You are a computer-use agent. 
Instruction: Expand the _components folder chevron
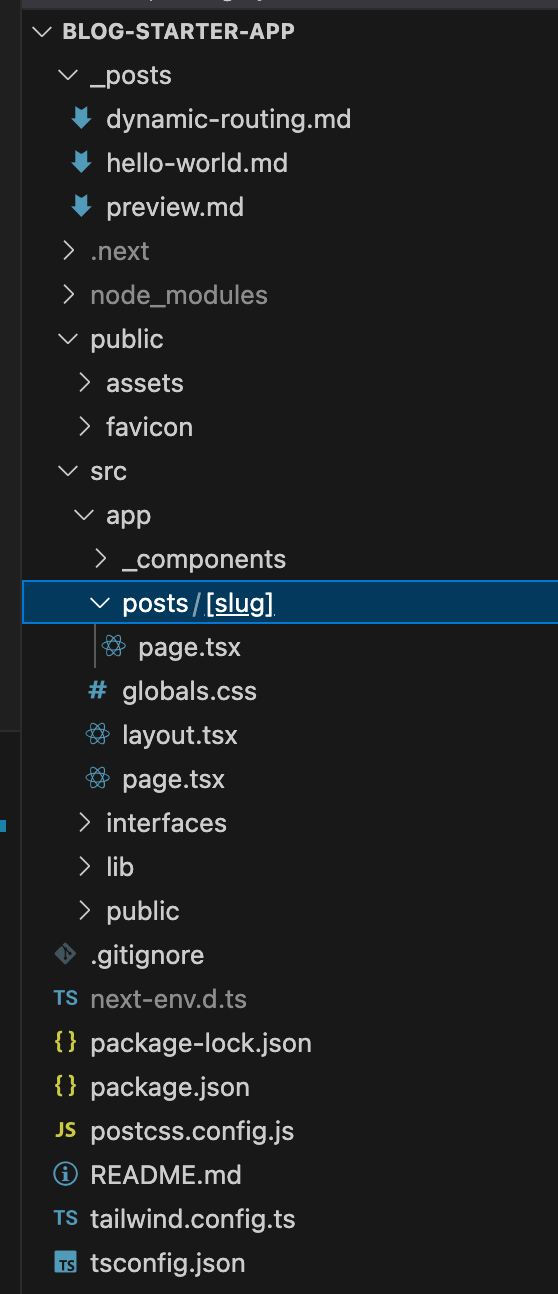pos(100,559)
